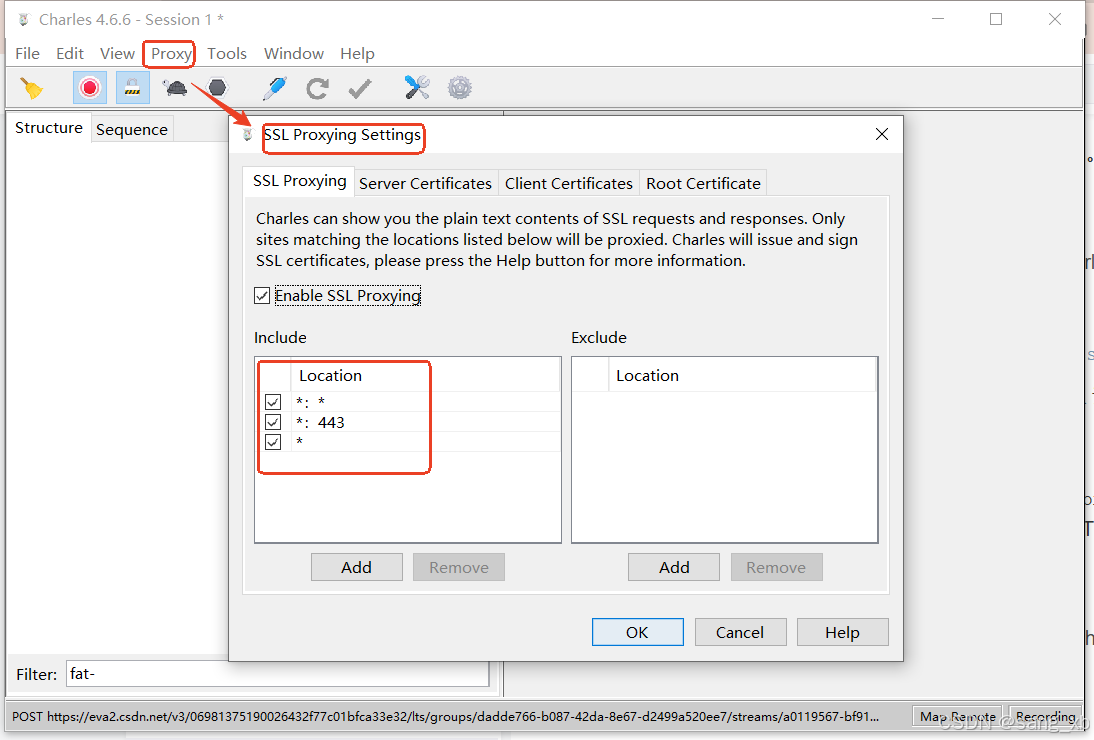The width and height of the screenshot is (1094, 740).
Task: Click the Location header in Include list
Action: coord(426,375)
